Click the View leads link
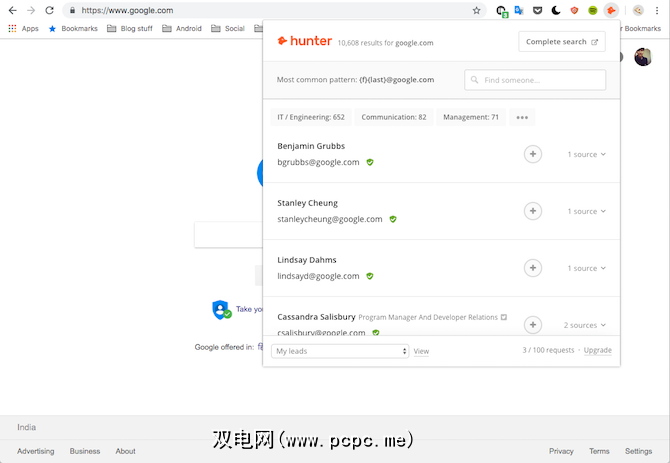 421,351
